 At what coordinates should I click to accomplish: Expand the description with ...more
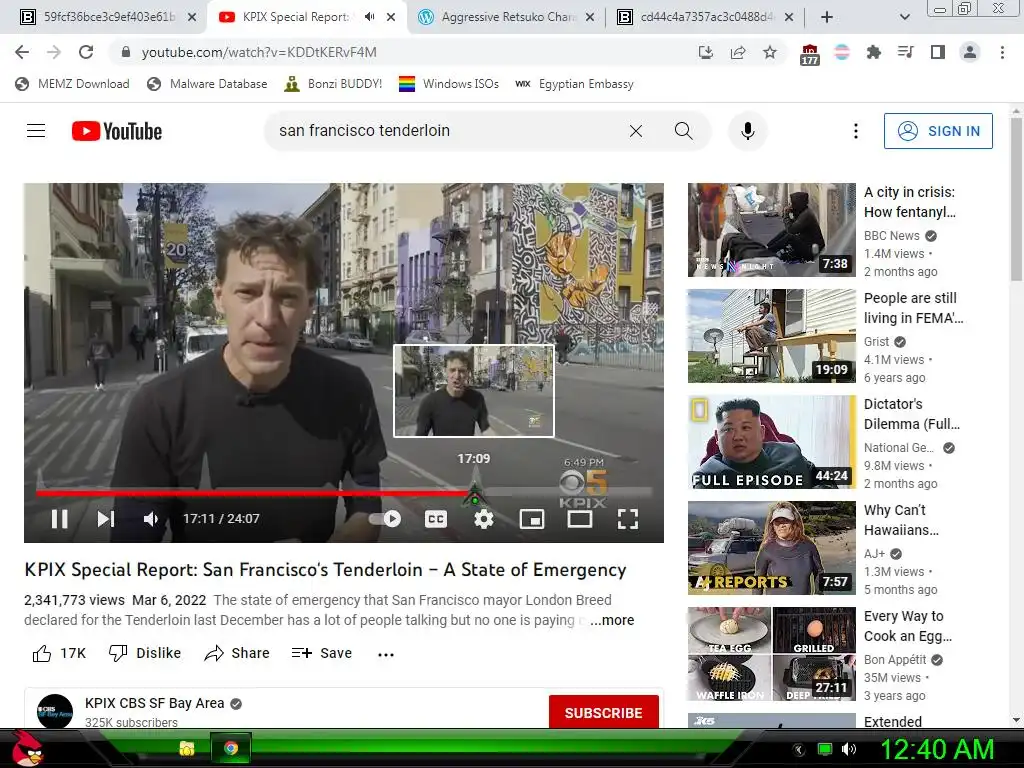[612, 620]
